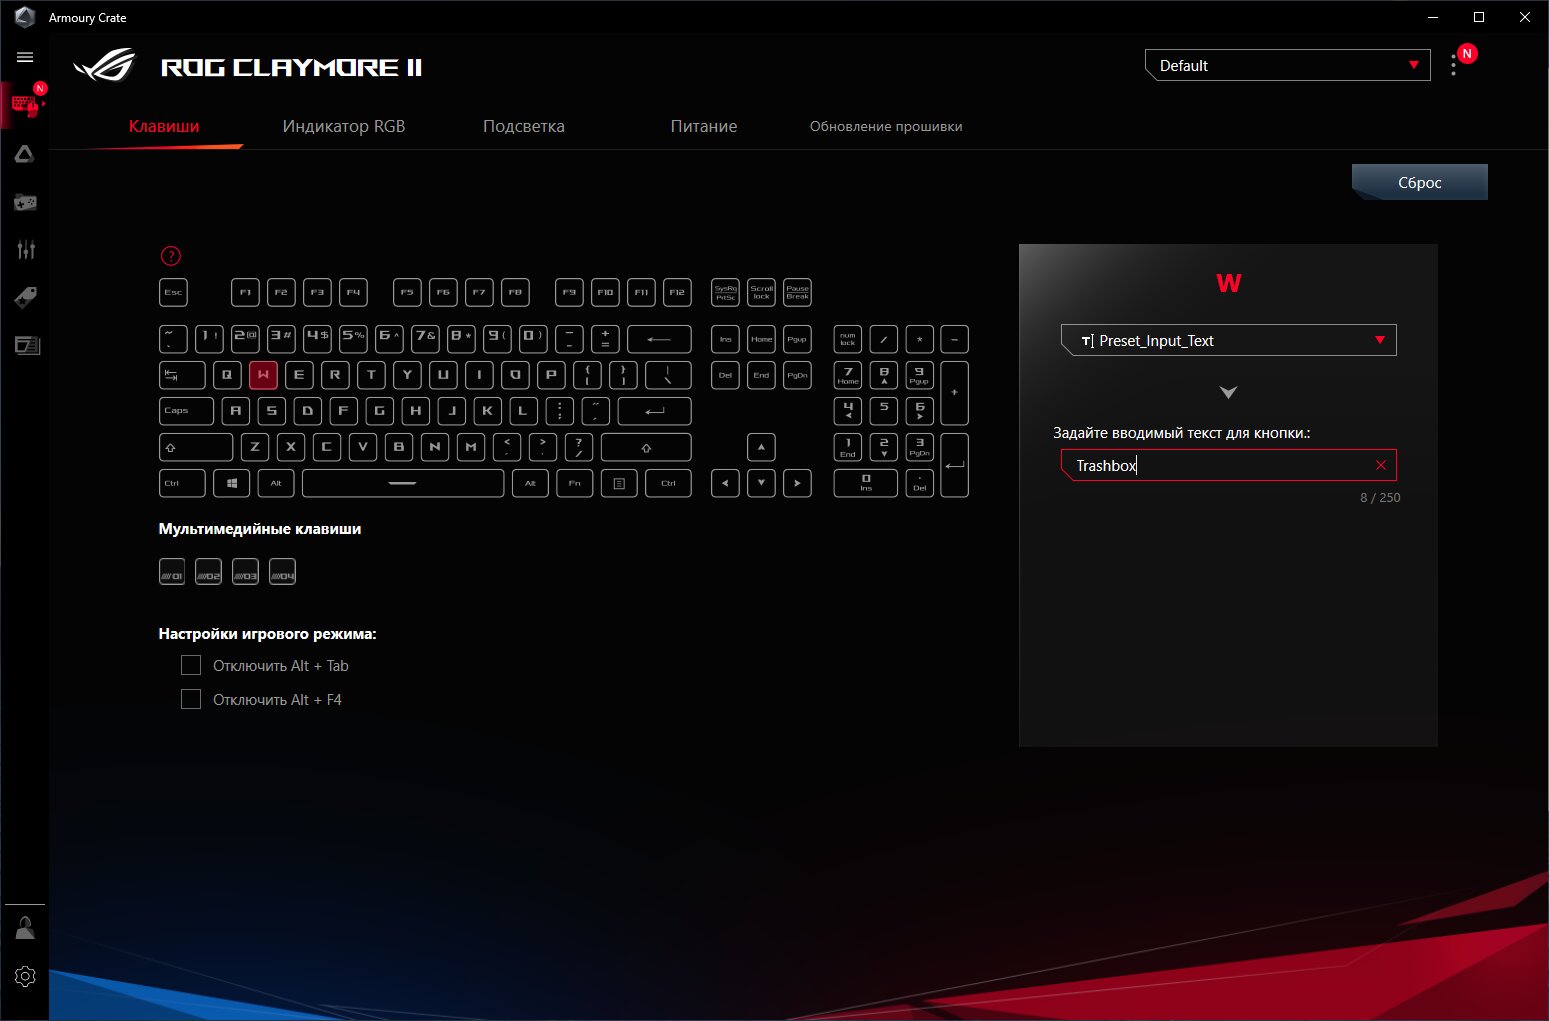Click the red question mark help icon
This screenshot has width=1549, height=1021.
pos(171,256)
